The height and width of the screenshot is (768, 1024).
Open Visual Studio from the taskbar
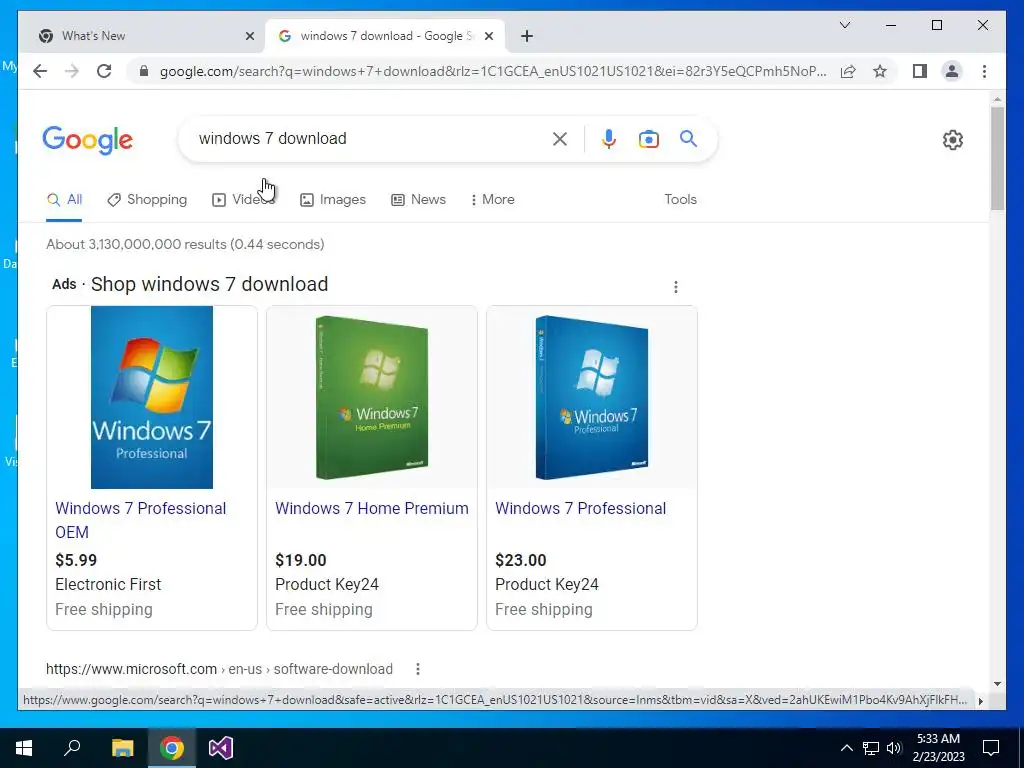point(221,748)
